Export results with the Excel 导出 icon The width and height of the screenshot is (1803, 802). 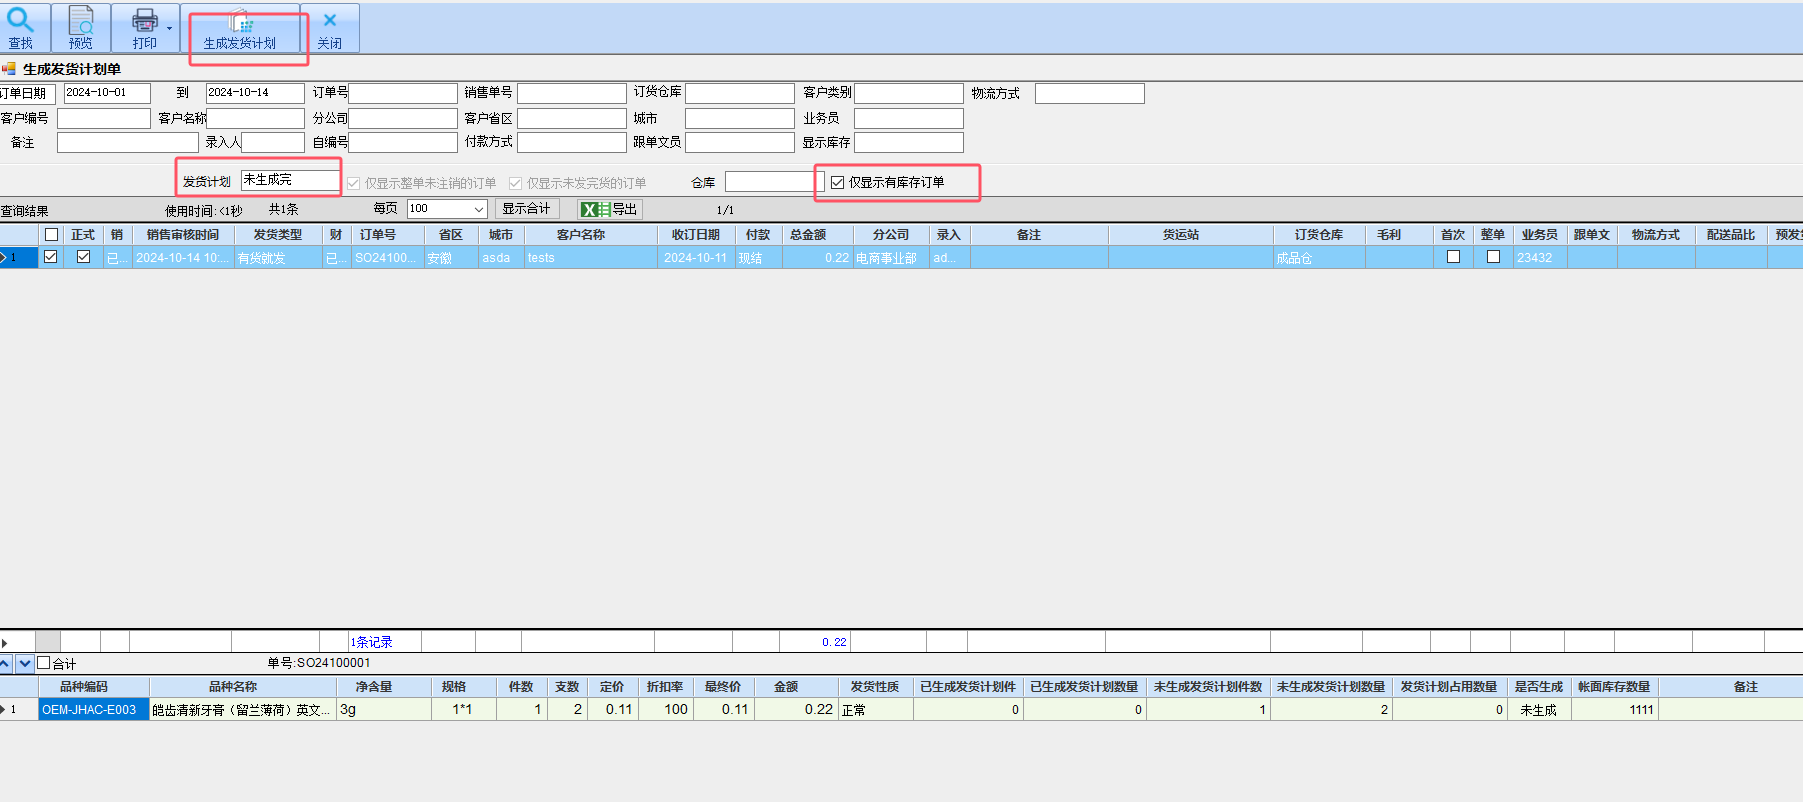point(609,209)
